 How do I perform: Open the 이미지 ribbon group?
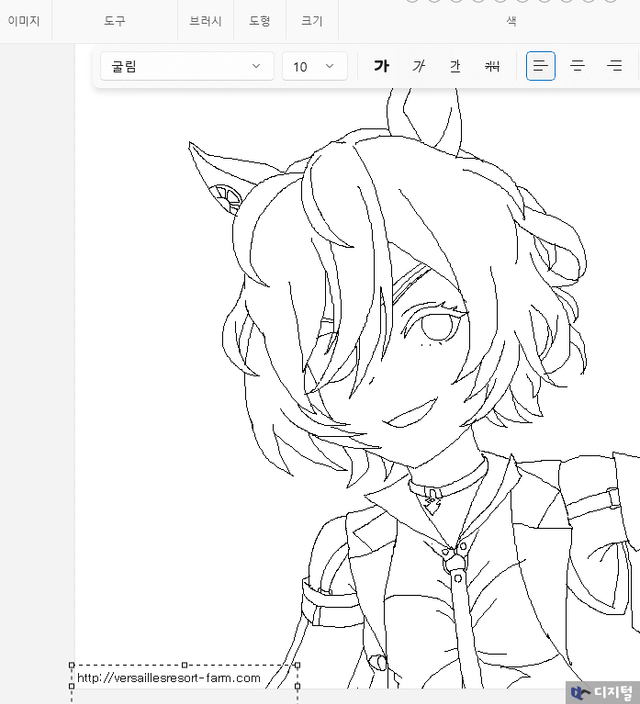tap(24, 20)
